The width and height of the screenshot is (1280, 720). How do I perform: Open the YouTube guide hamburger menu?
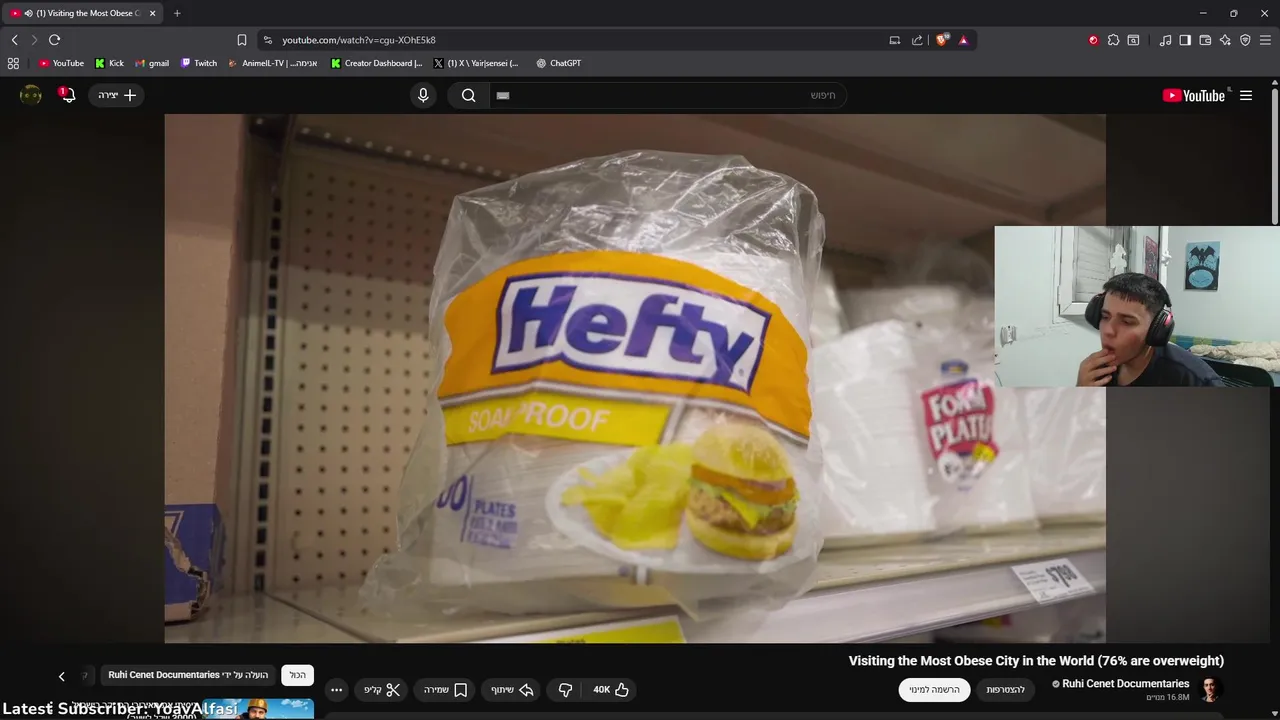(1246, 95)
